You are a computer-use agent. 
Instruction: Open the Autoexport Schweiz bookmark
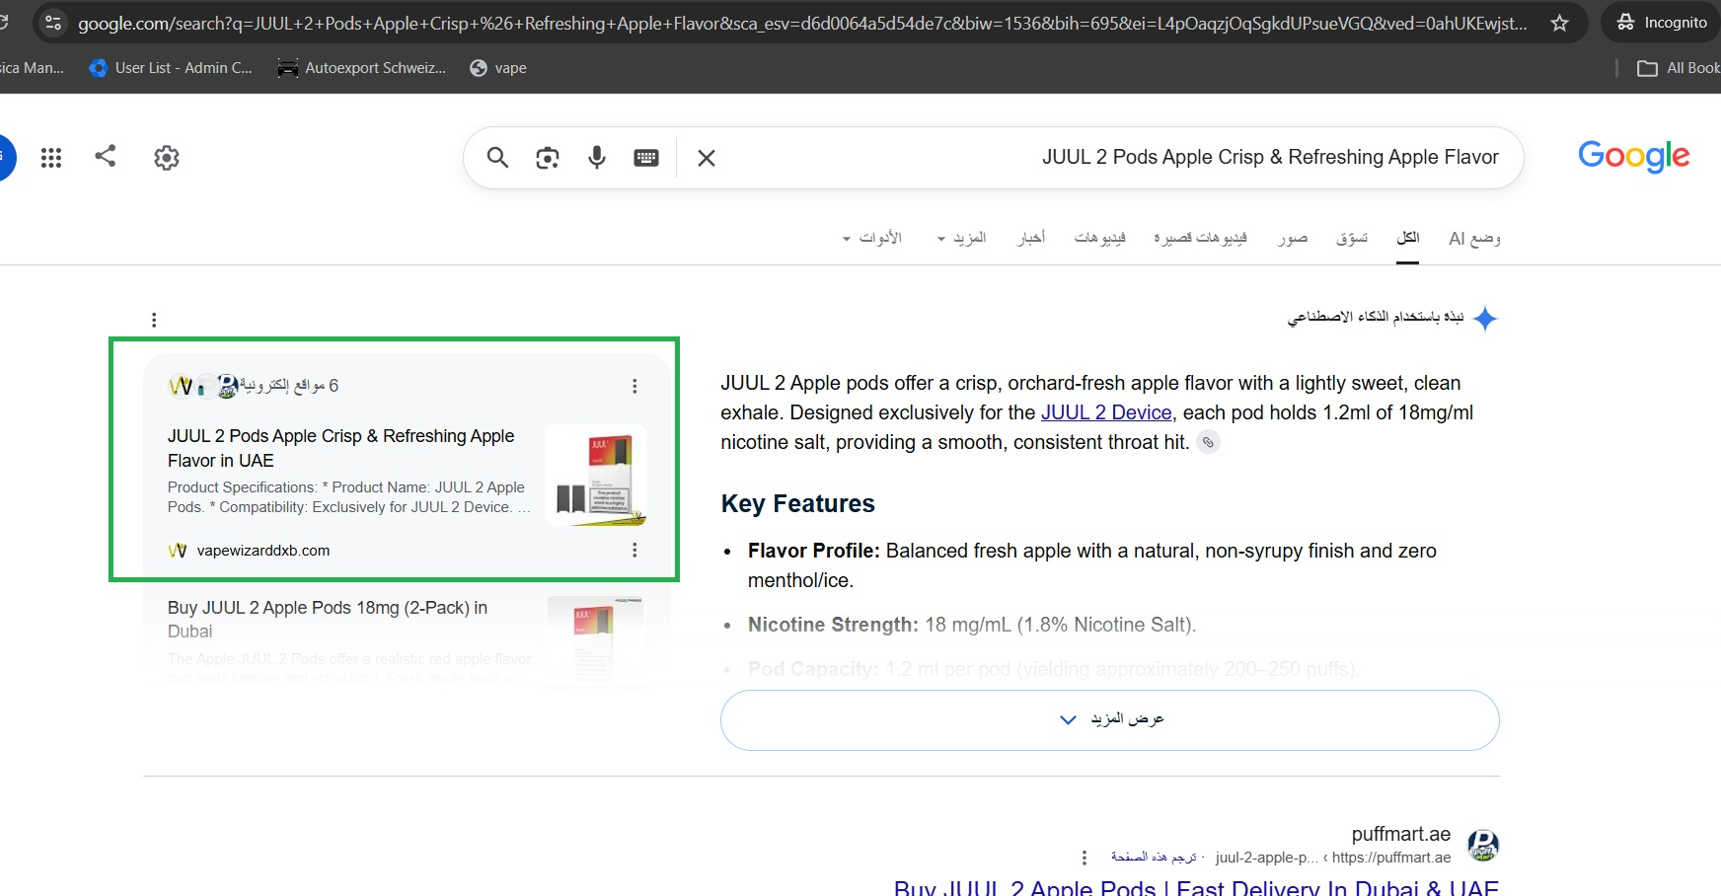362,68
